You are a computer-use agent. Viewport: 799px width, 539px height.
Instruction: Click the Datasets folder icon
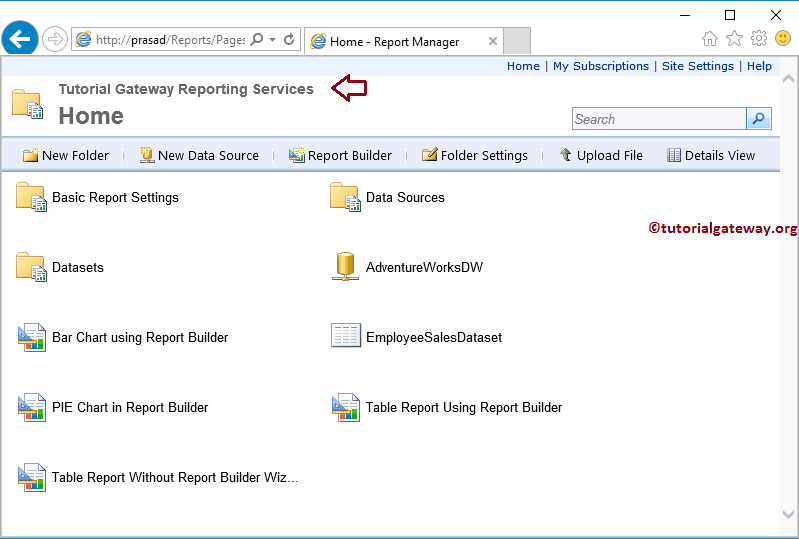31,266
